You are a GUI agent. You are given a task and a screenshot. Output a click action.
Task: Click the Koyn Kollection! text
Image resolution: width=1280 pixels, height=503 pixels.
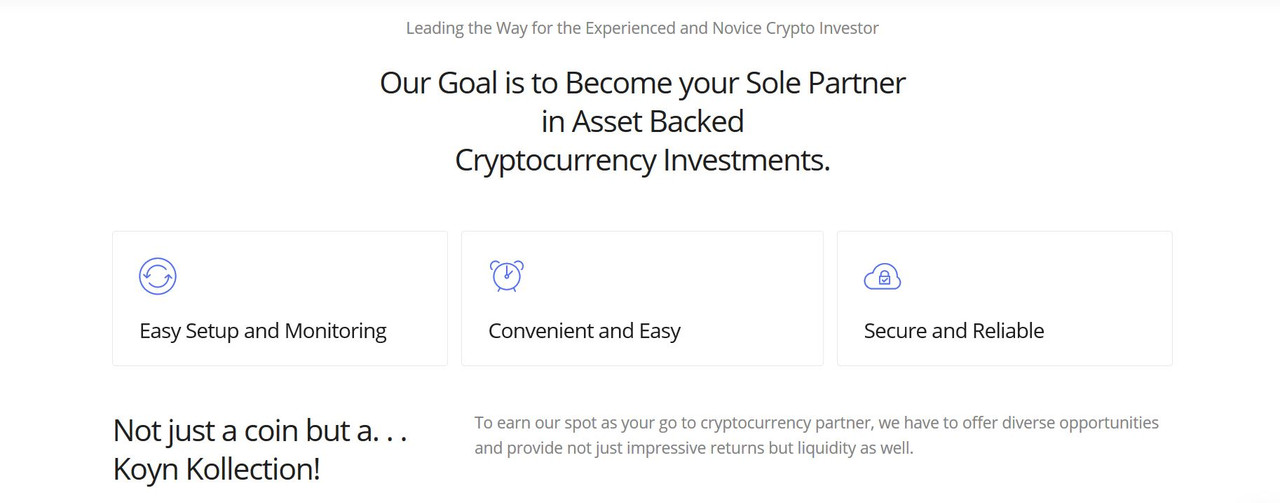coord(217,470)
